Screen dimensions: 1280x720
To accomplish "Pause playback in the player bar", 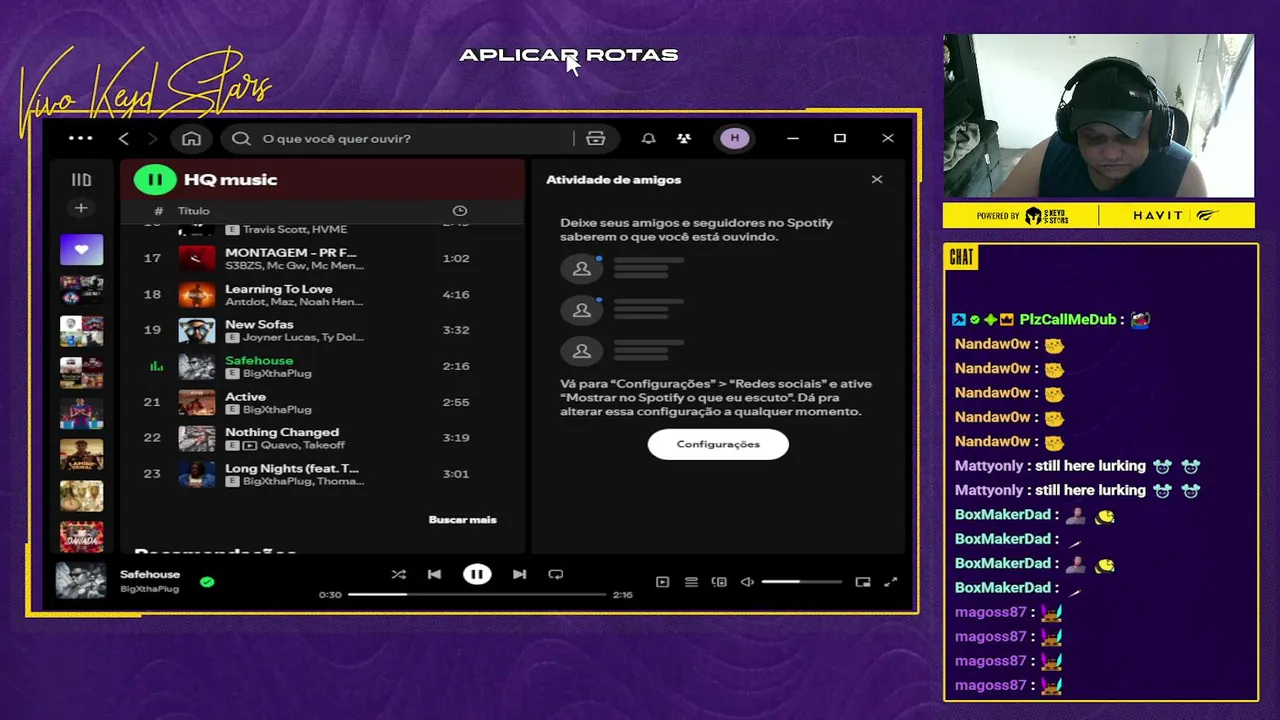I will [x=477, y=575].
